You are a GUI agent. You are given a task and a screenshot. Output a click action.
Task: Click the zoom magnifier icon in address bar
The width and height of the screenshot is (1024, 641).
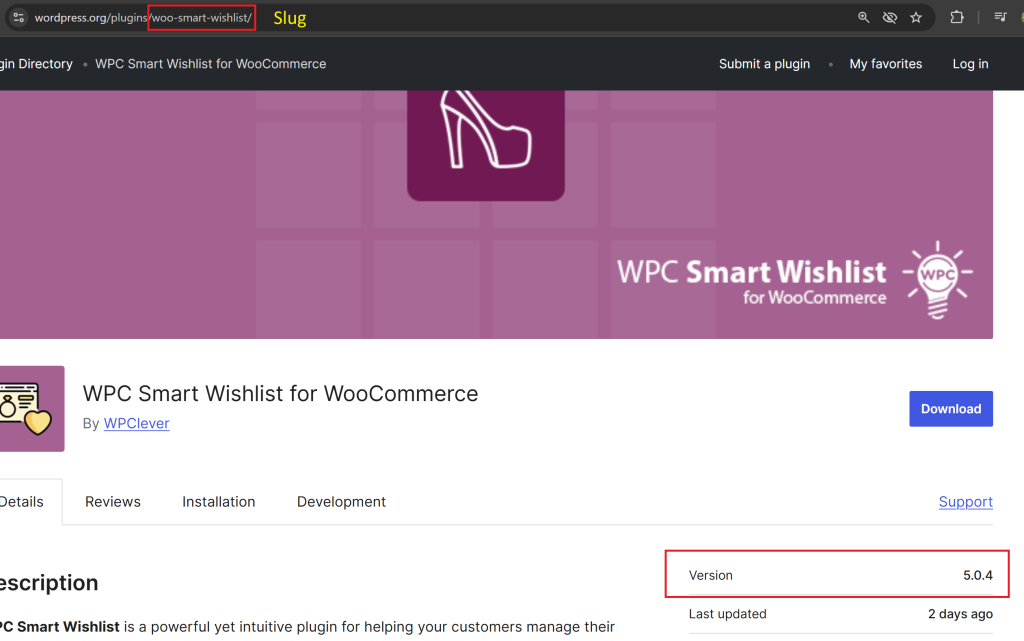(864, 17)
